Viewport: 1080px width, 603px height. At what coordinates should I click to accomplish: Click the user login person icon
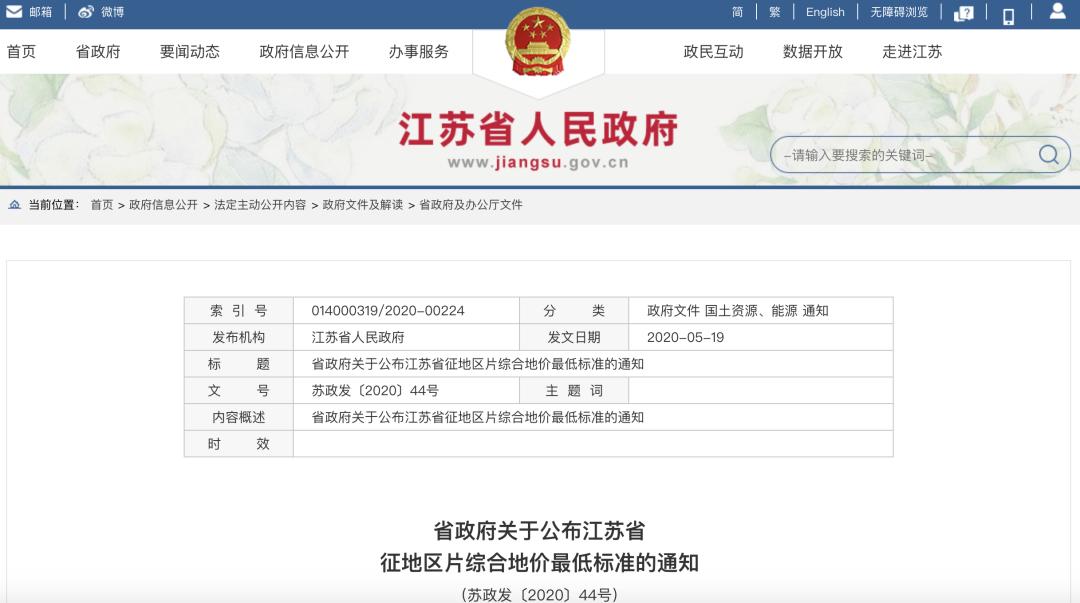pyautogui.click(x=1055, y=12)
